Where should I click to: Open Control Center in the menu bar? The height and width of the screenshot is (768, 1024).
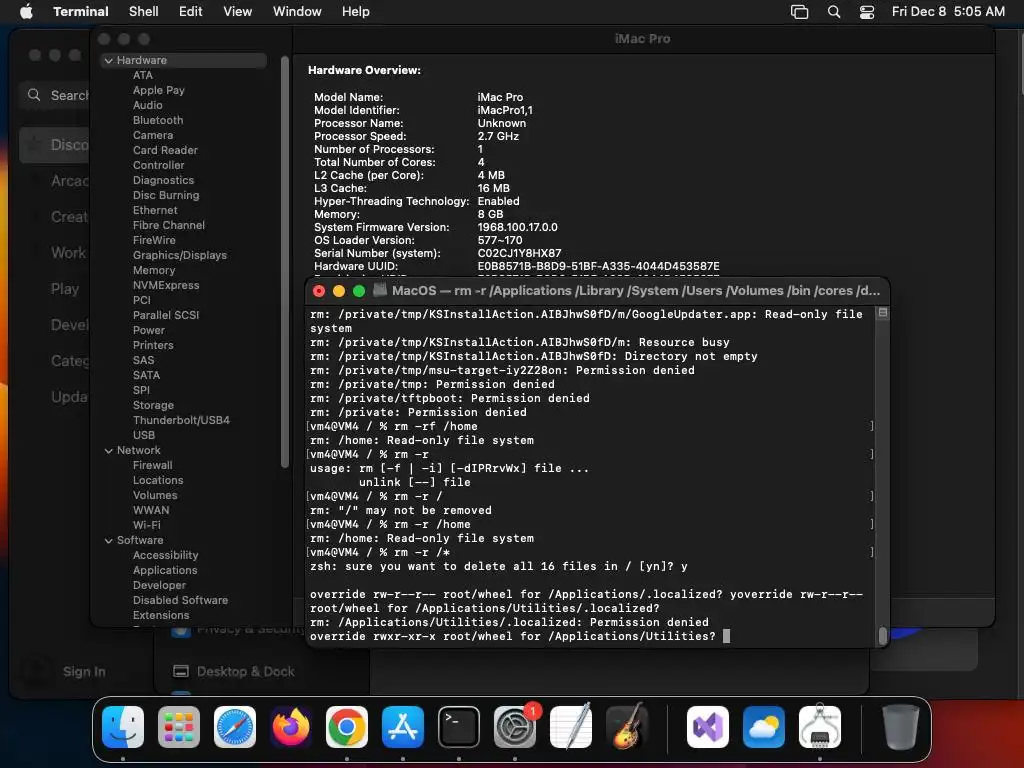point(867,12)
